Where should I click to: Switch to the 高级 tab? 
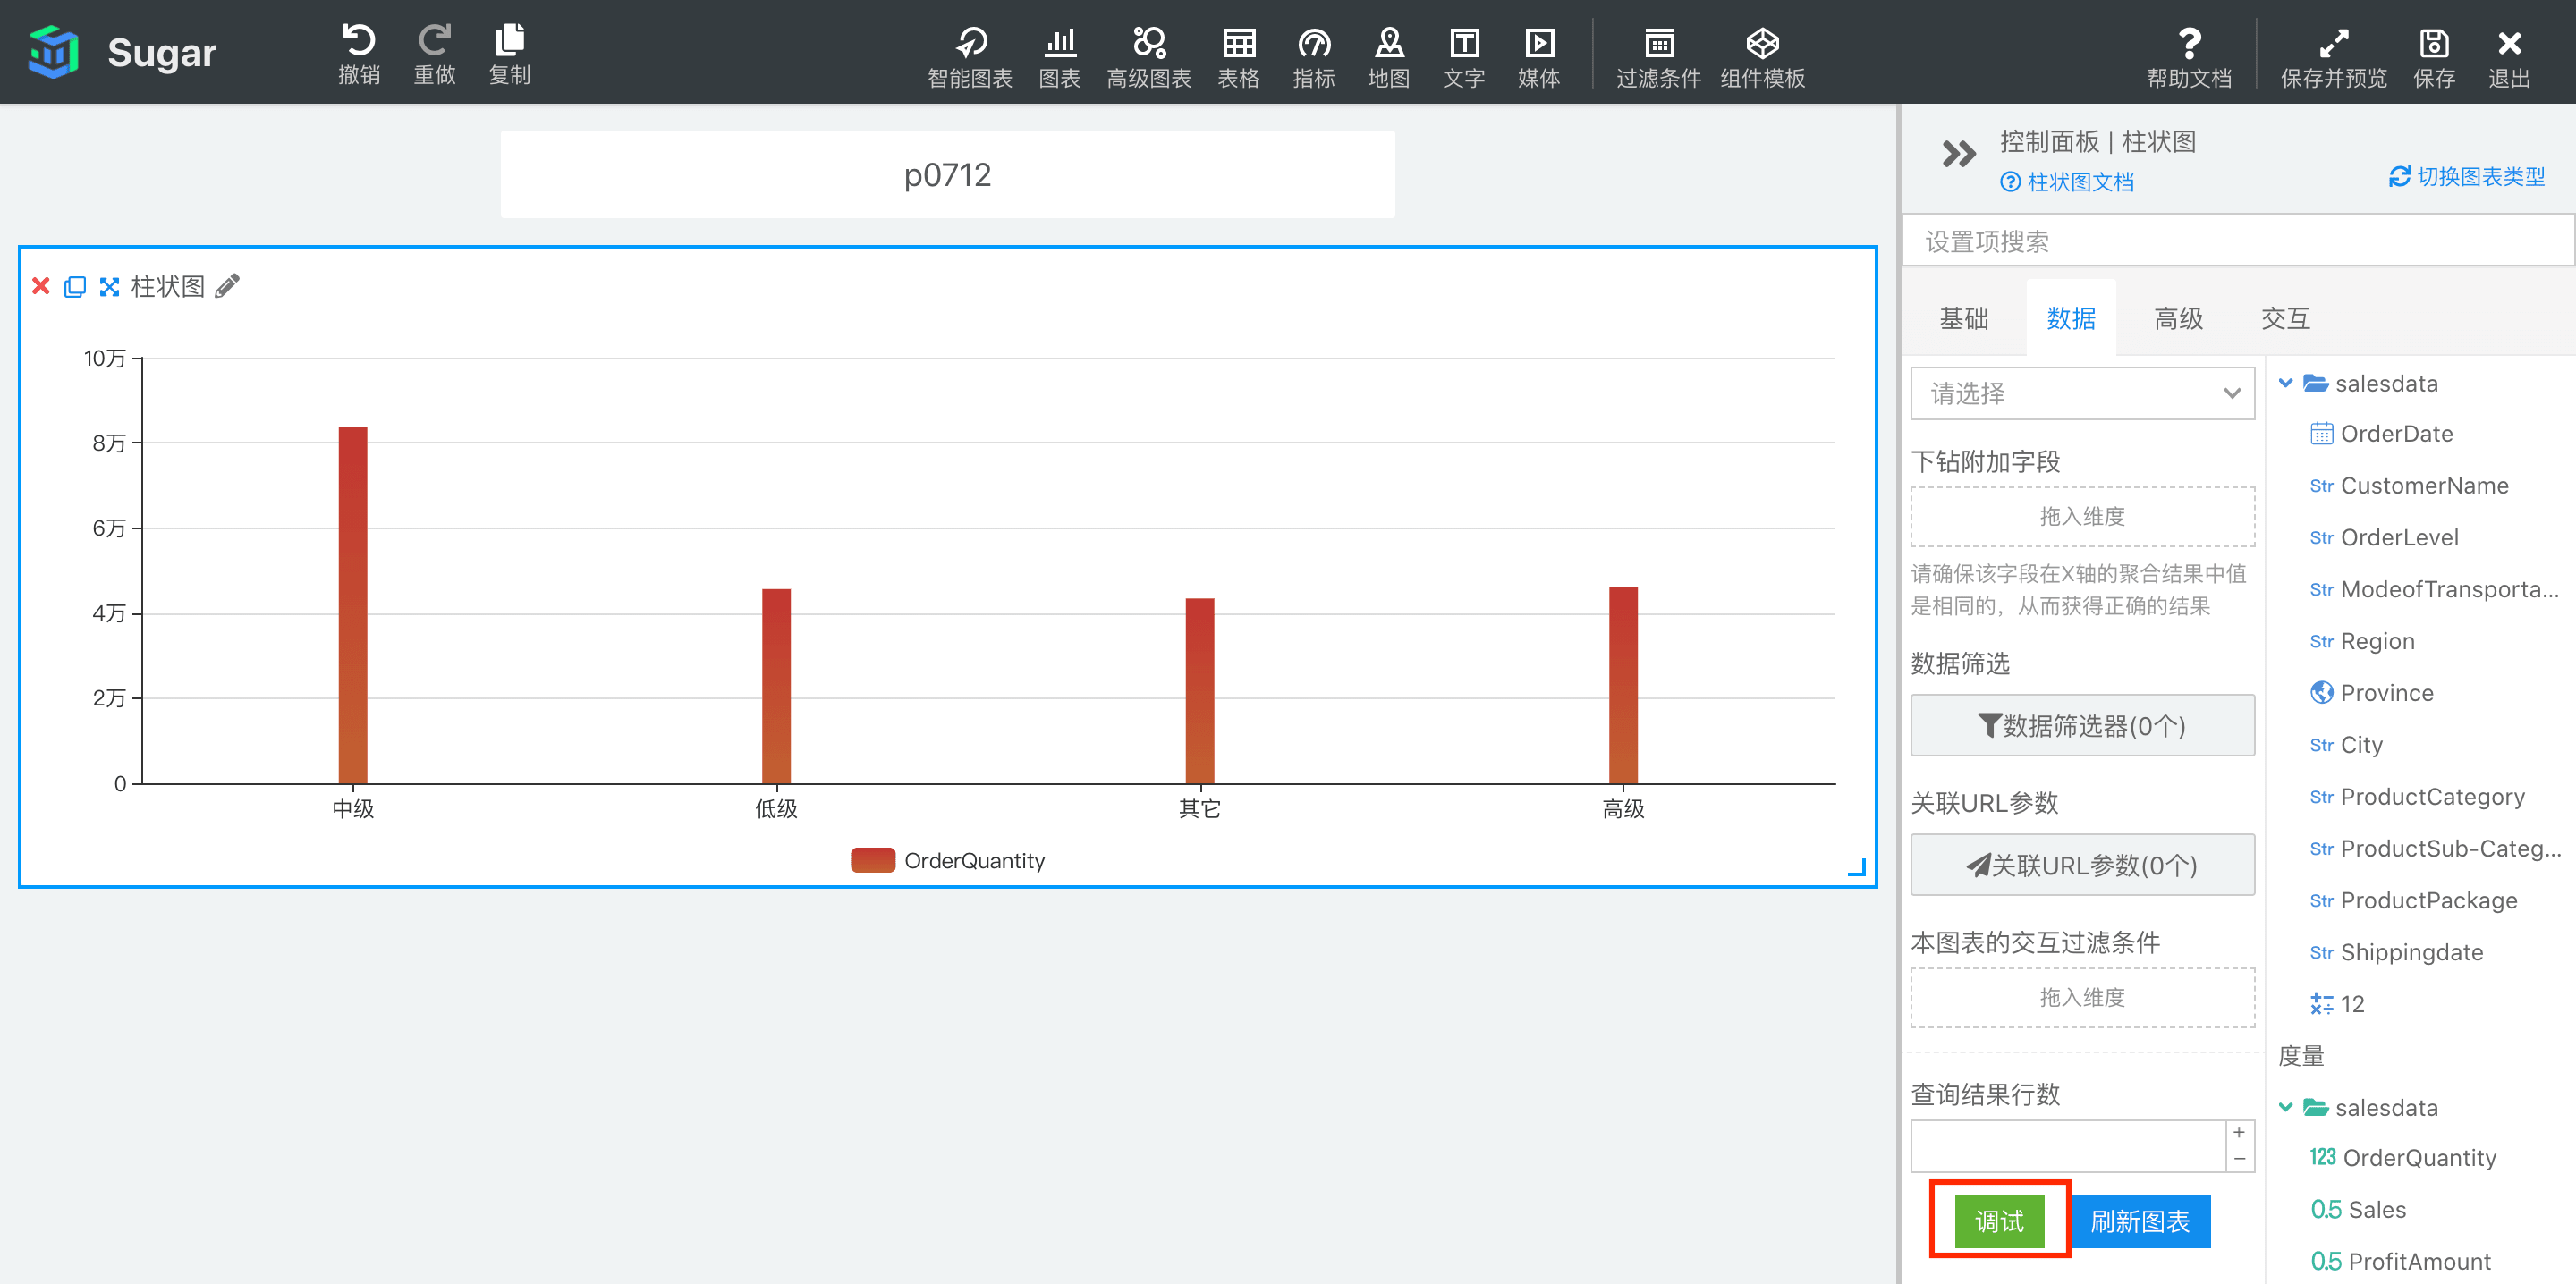coord(2178,319)
